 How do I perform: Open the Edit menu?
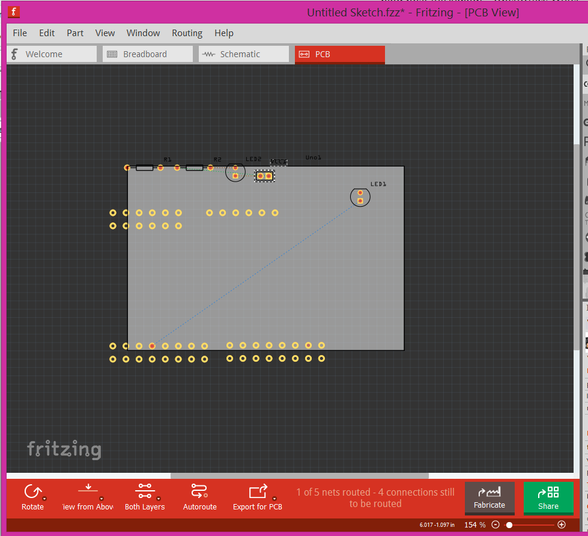(x=47, y=33)
